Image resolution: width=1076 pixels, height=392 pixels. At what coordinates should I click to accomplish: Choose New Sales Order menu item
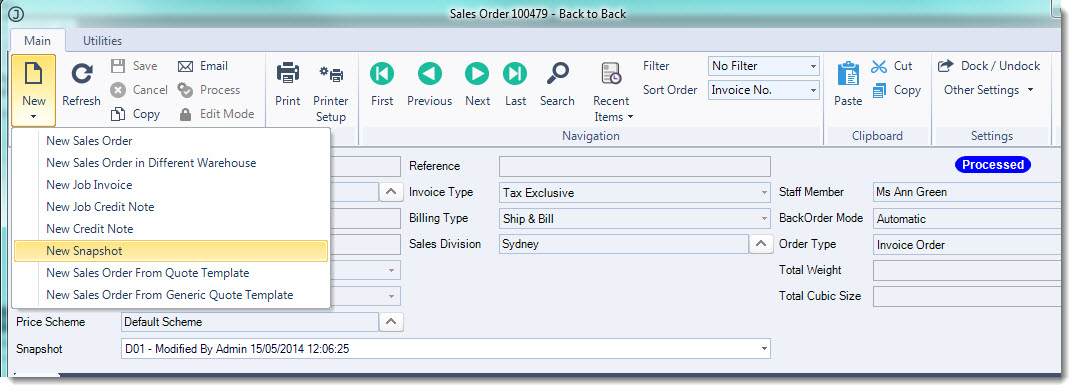coord(171,141)
